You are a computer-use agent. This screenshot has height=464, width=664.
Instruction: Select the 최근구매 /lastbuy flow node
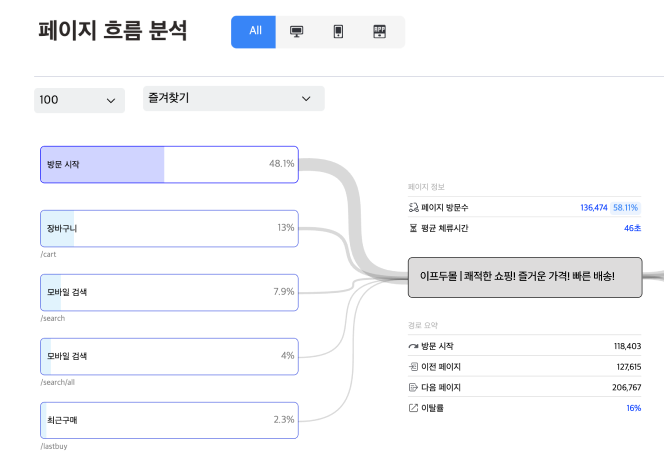[x=169, y=420]
